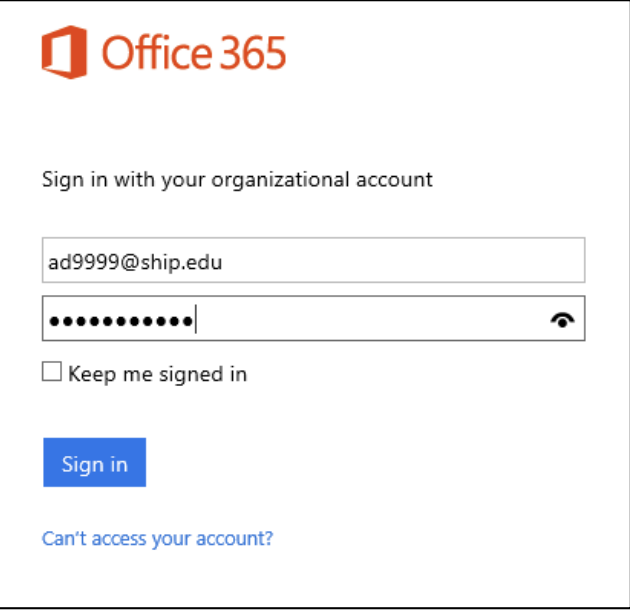Click the orange Office logo icon
This screenshot has width=630, height=610.
coord(64,52)
